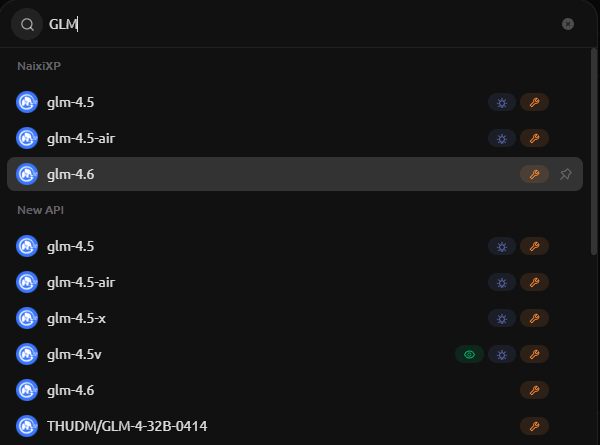The width and height of the screenshot is (600, 445).
Task: Click reasoning badge on glm-4.5v row
Action: [x=502, y=354]
